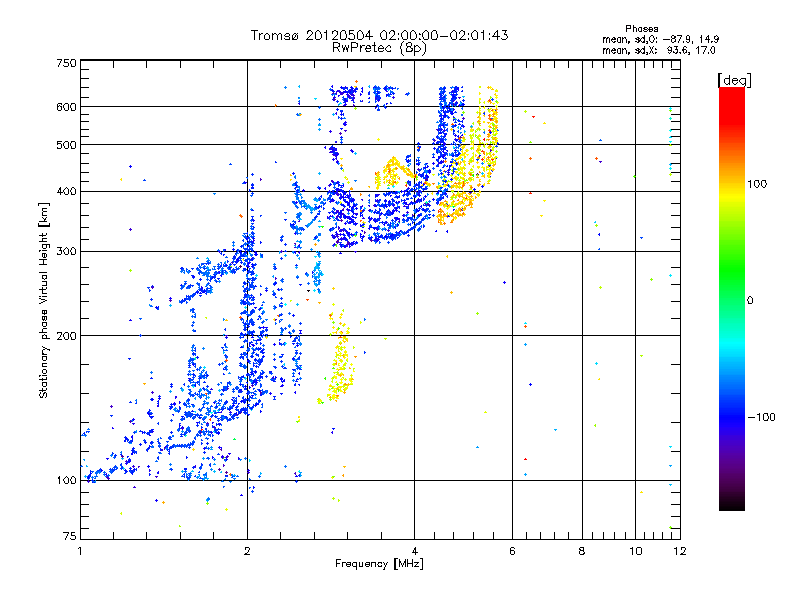The height and width of the screenshot is (600, 800).
Task: Click the y-axis tick label '200'
Action: 66,336
